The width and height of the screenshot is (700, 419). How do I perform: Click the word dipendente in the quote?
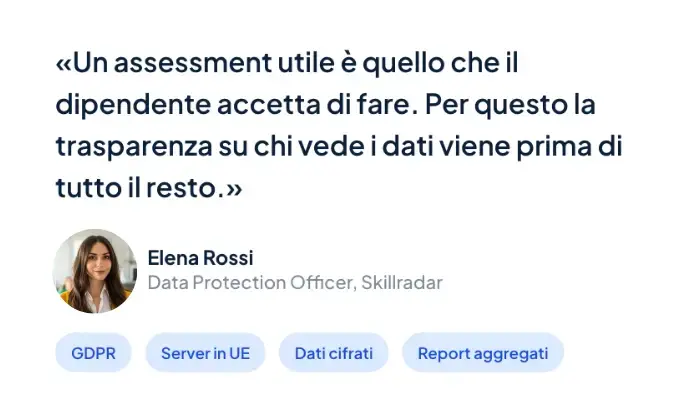coord(133,105)
